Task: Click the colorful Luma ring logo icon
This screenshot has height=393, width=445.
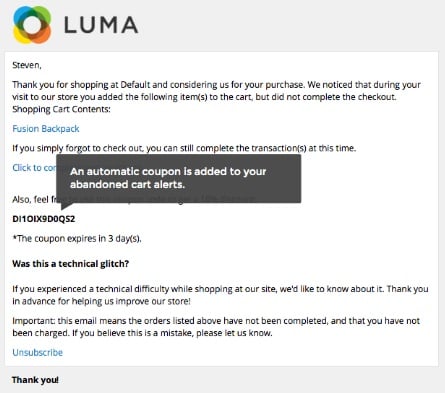Action: click(x=32, y=25)
